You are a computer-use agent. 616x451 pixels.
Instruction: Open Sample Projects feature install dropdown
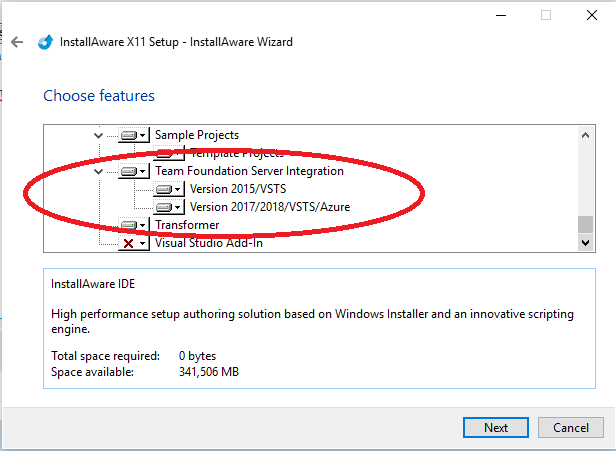tap(134, 136)
